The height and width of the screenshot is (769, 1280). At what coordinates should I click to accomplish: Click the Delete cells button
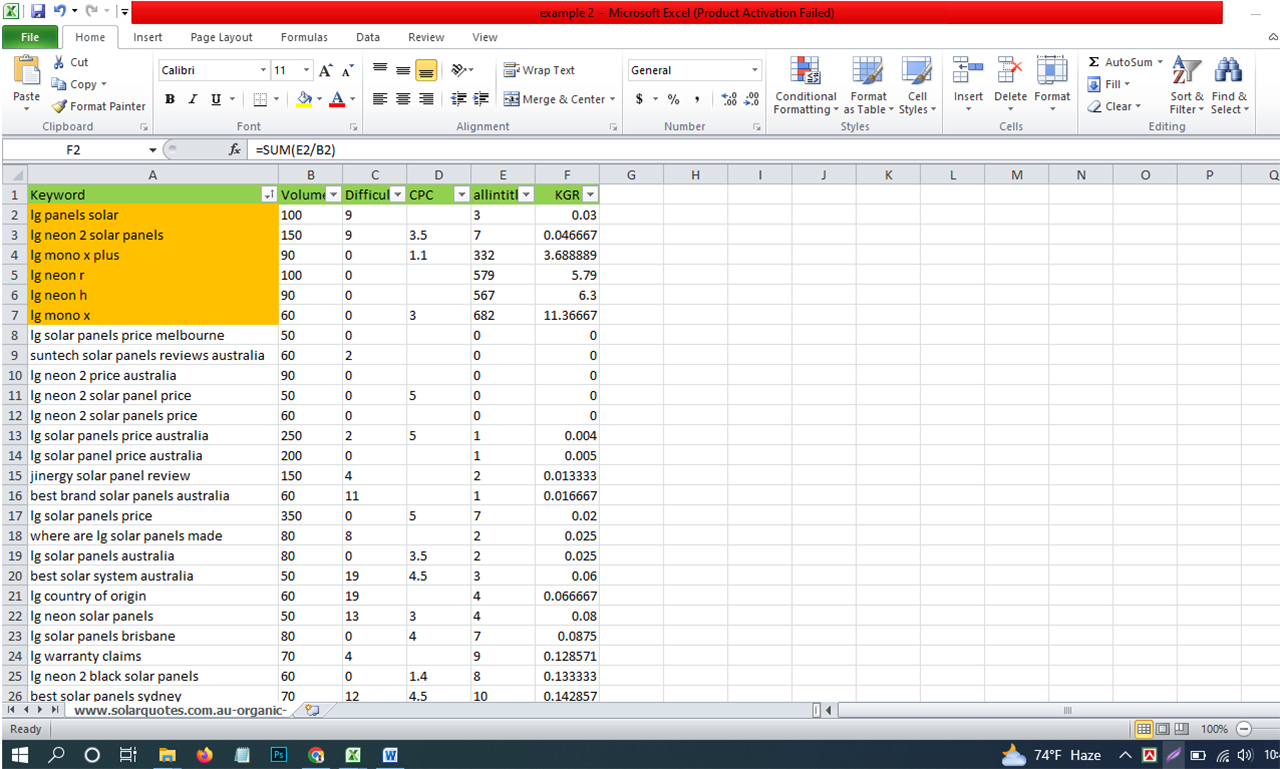pyautogui.click(x=1010, y=85)
